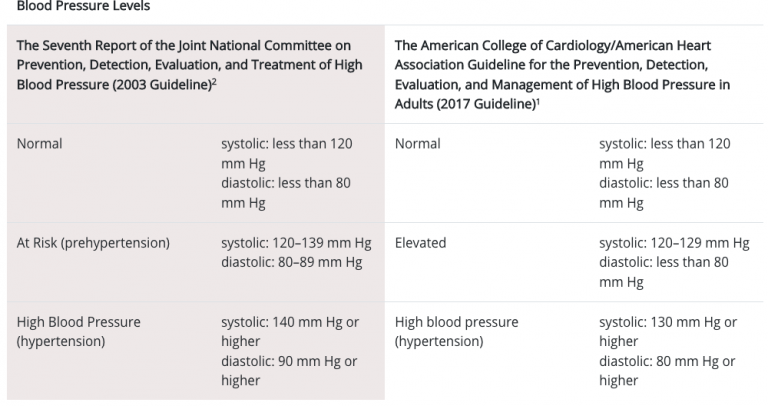768x406 pixels.
Task: Click diastolic 80 mm Hg or higher text
Action: 667,371
